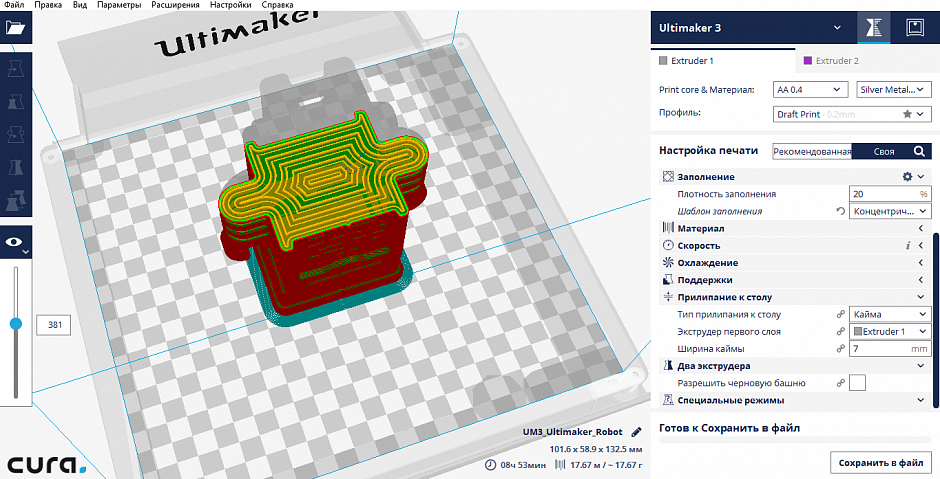Click the star icon in the profile box
This screenshot has width=940, height=479.
pos(907,114)
